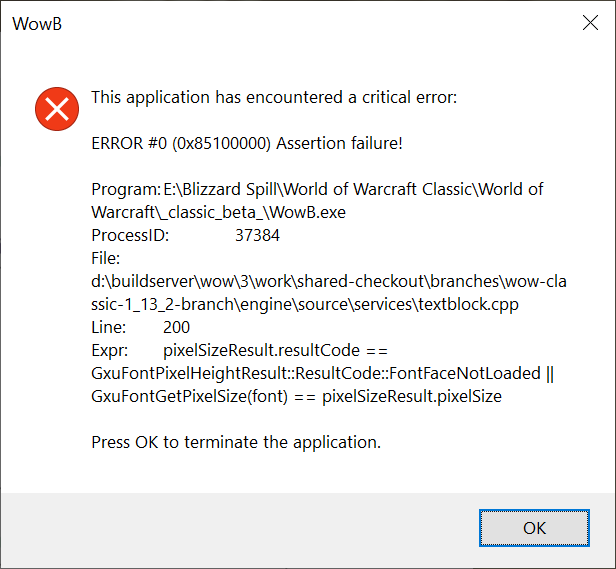Click the OK button
The image size is (616, 569).
(534, 527)
